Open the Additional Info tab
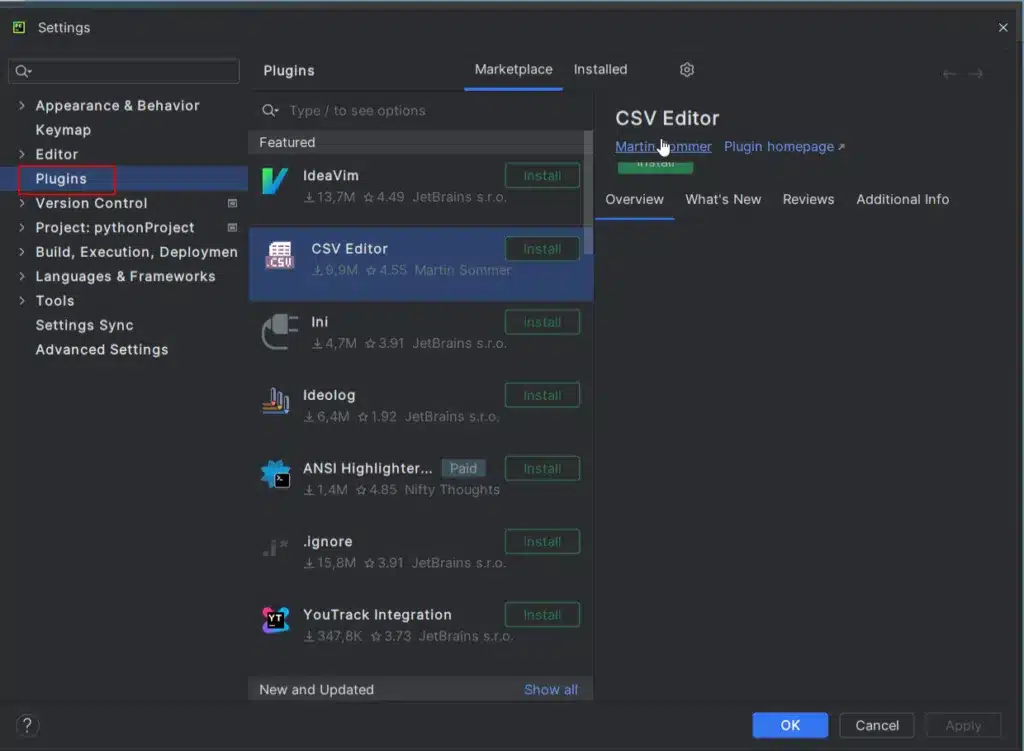This screenshot has width=1024, height=751. click(x=903, y=199)
